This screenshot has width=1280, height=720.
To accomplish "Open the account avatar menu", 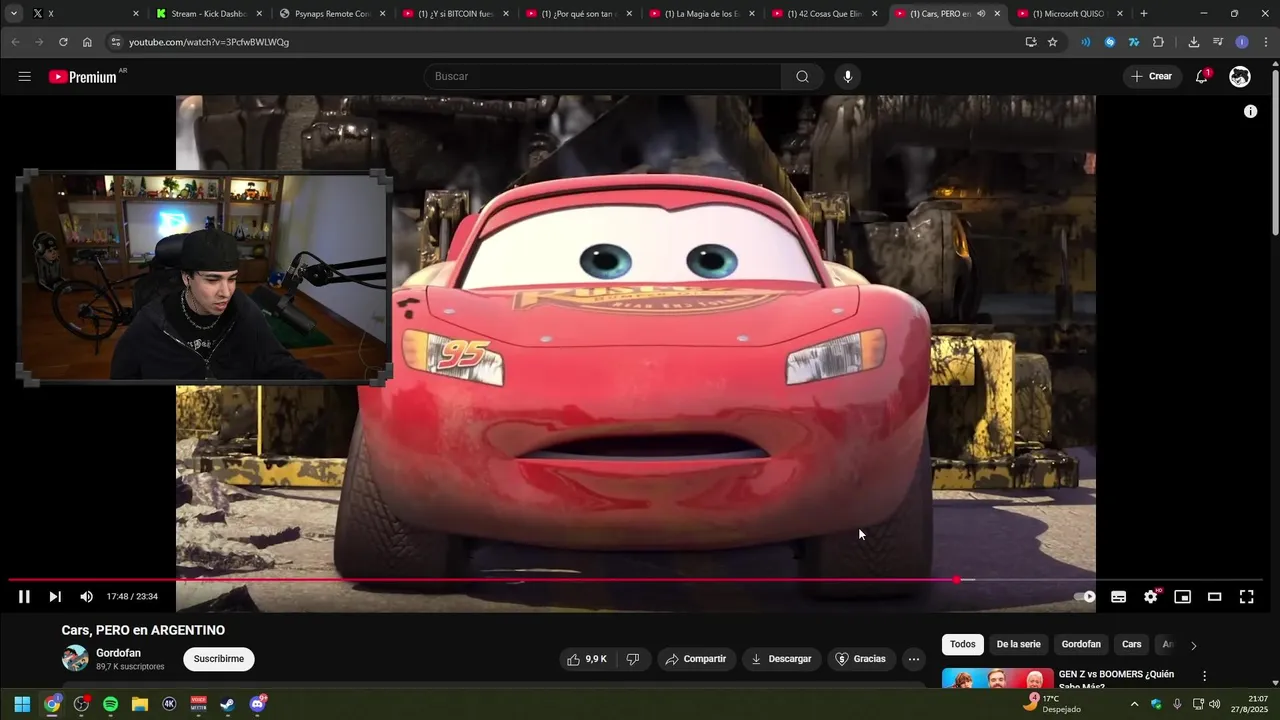I will tap(1240, 77).
